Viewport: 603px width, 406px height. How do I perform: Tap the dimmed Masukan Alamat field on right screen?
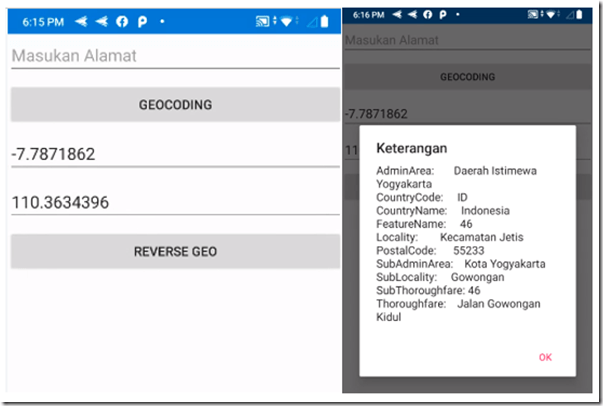click(468, 39)
